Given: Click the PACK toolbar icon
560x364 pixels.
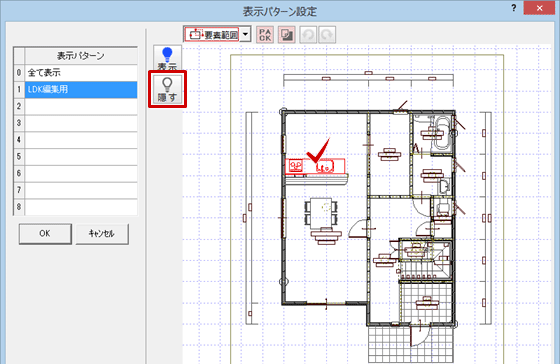Looking at the screenshot, I should 265,35.
